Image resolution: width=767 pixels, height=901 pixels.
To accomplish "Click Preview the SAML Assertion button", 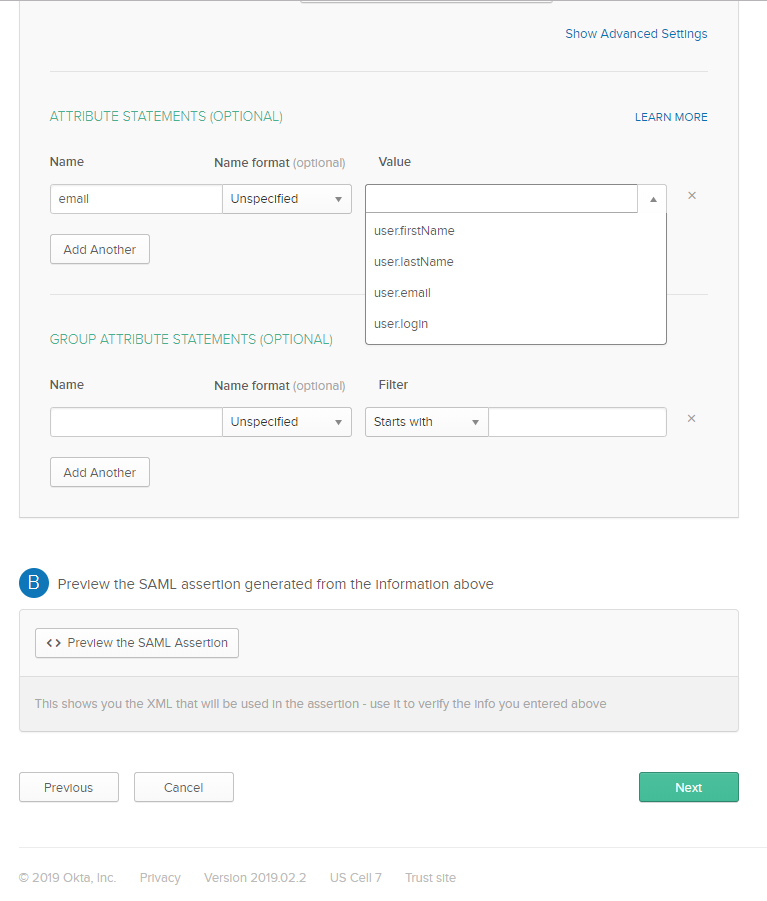I will (137, 643).
